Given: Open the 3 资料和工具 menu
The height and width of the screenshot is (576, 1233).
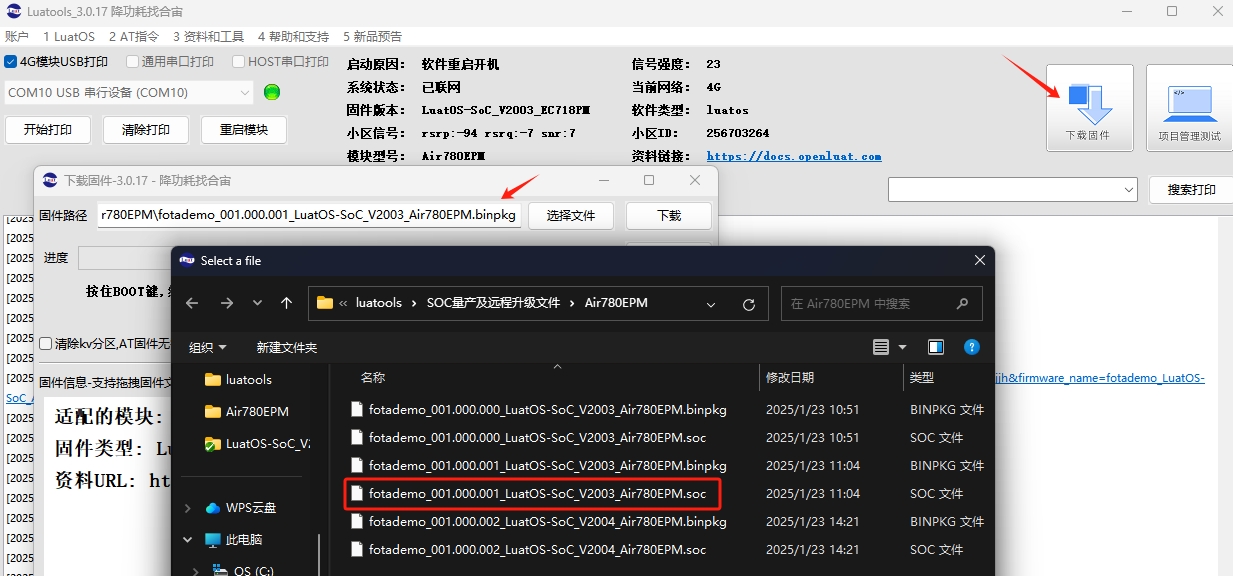Looking at the screenshot, I should (208, 36).
